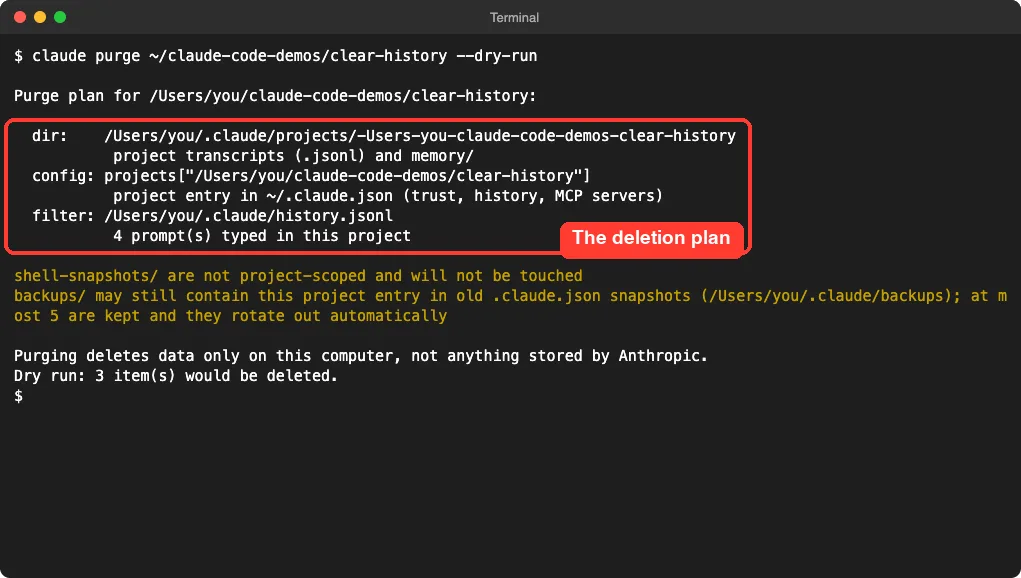Click 'Dry run: 3 item(s) would be deleted.'
1021x578 pixels.
tap(176, 376)
